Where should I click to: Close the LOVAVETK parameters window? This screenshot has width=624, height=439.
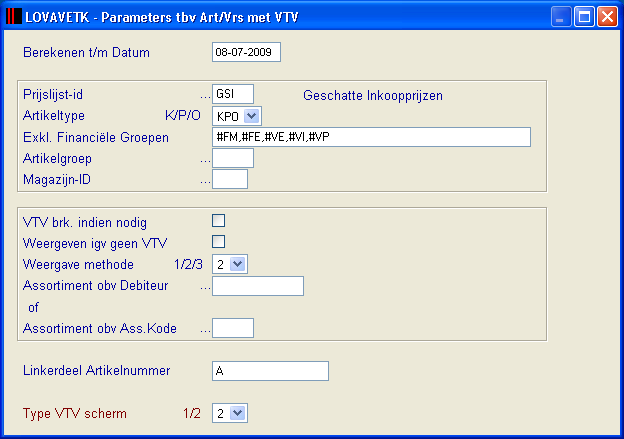pyautogui.click(x=607, y=17)
